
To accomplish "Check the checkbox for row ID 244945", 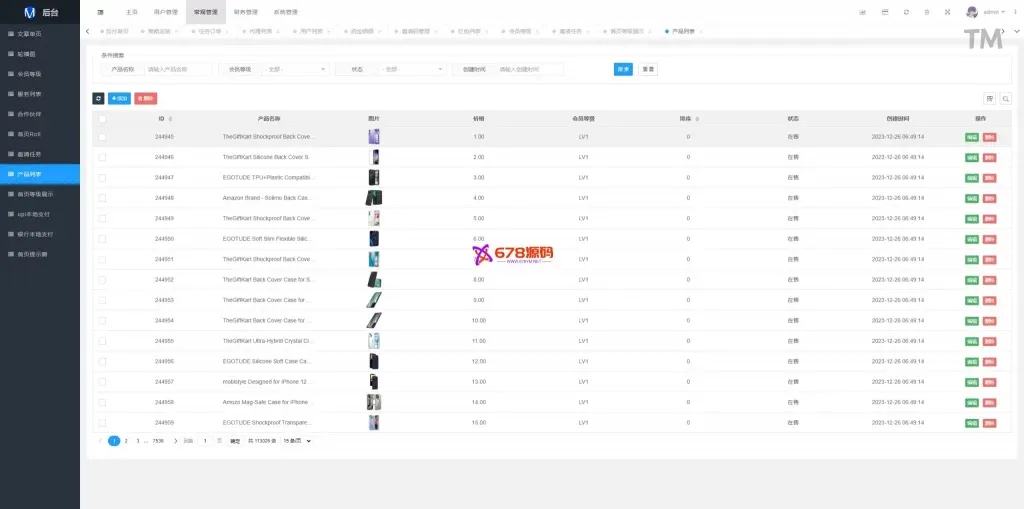I will pos(102,137).
